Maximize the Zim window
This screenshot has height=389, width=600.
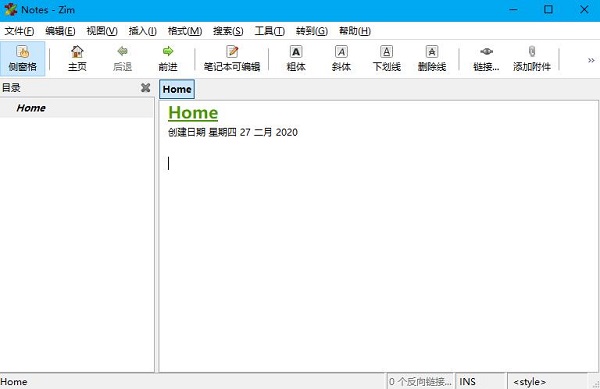click(548, 10)
